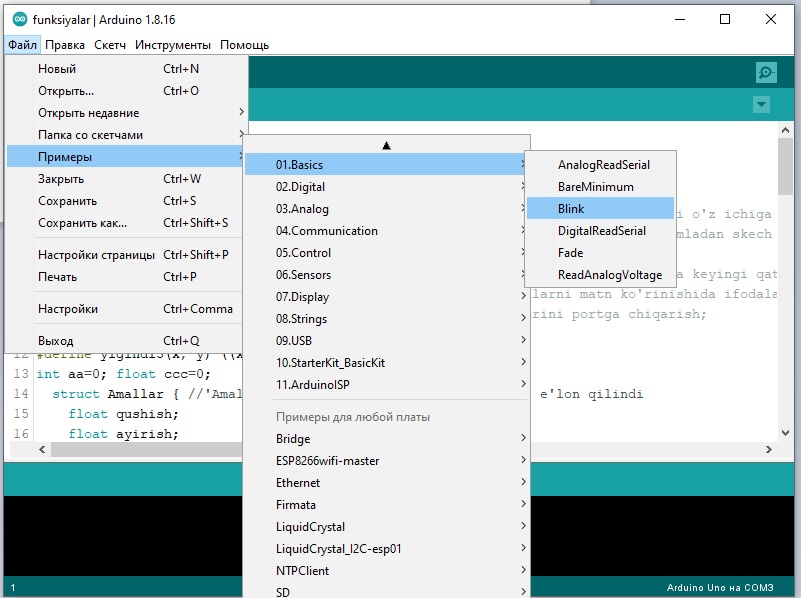This screenshot has height=598, width=801.
Task: Expand the LiquidCrystal library examples
Action: [310, 527]
